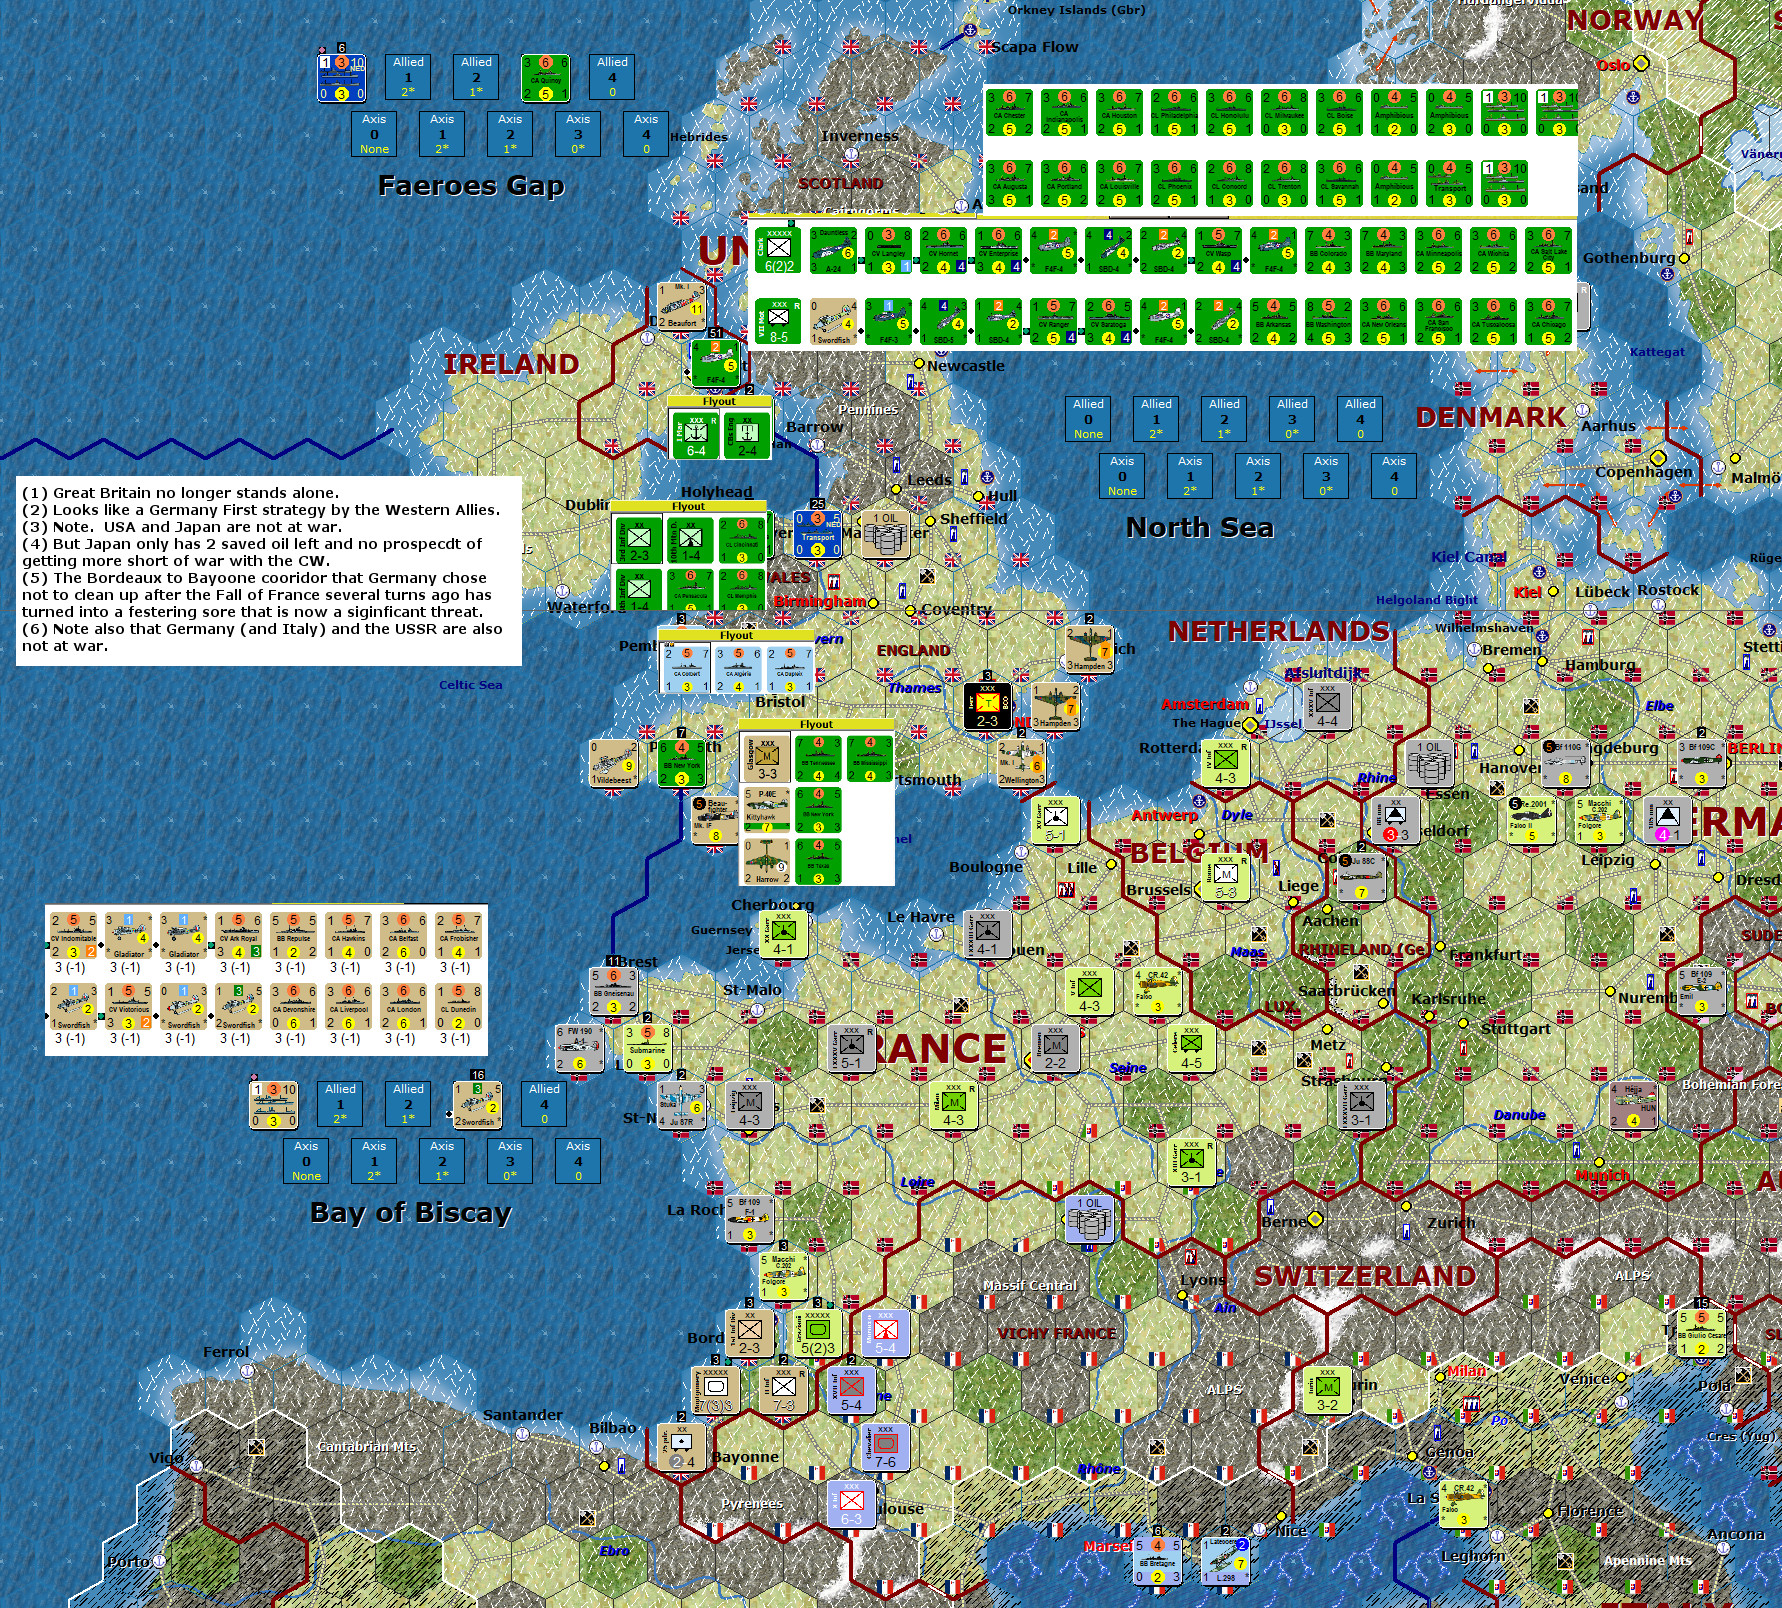The image size is (1782, 1608).
Task: Select the blue NED Transport counter
Action: click(x=818, y=534)
